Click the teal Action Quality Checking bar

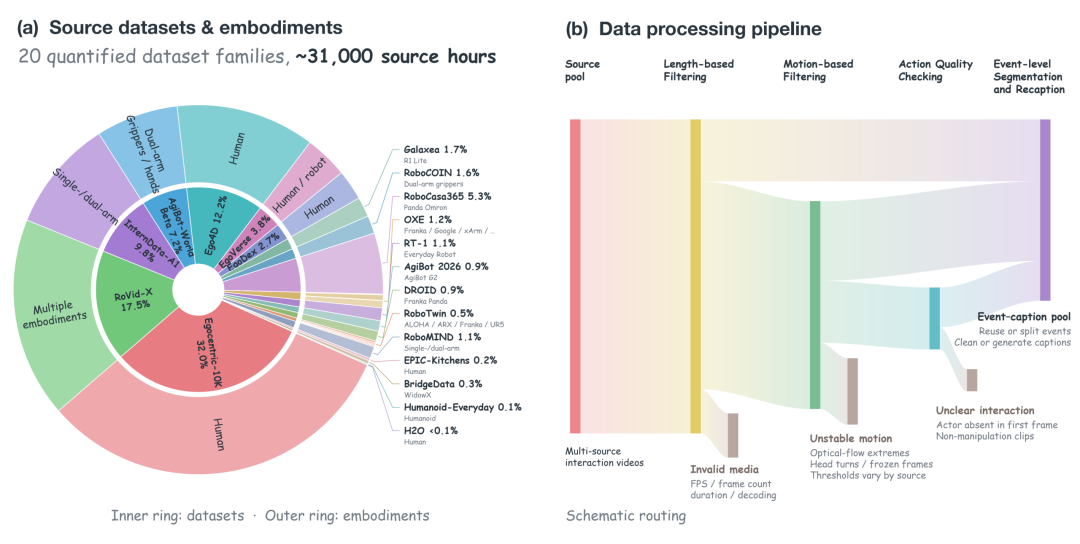[x=934, y=318]
